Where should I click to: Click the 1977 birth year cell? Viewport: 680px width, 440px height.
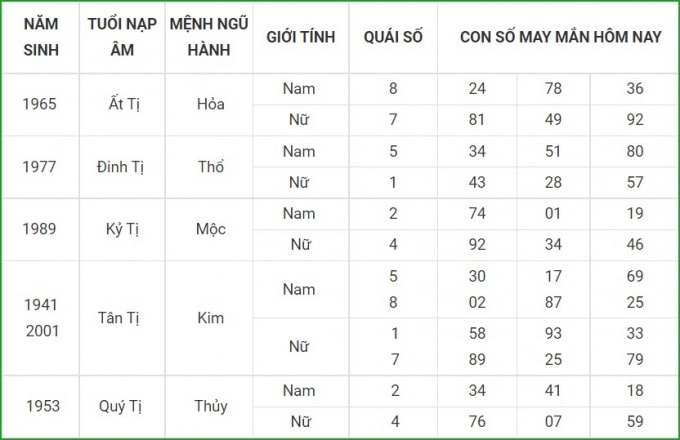pyautogui.click(x=41, y=167)
